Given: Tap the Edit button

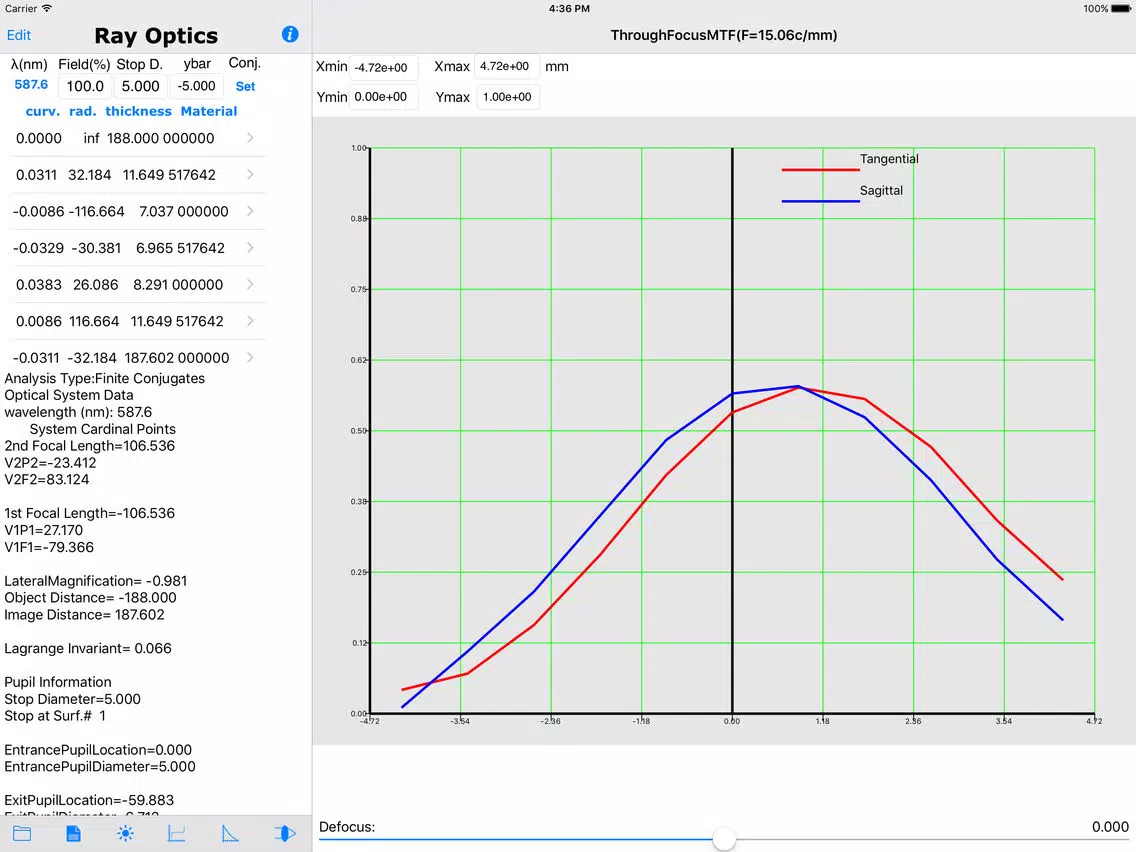Looking at the screenshot, I should 19,35.
